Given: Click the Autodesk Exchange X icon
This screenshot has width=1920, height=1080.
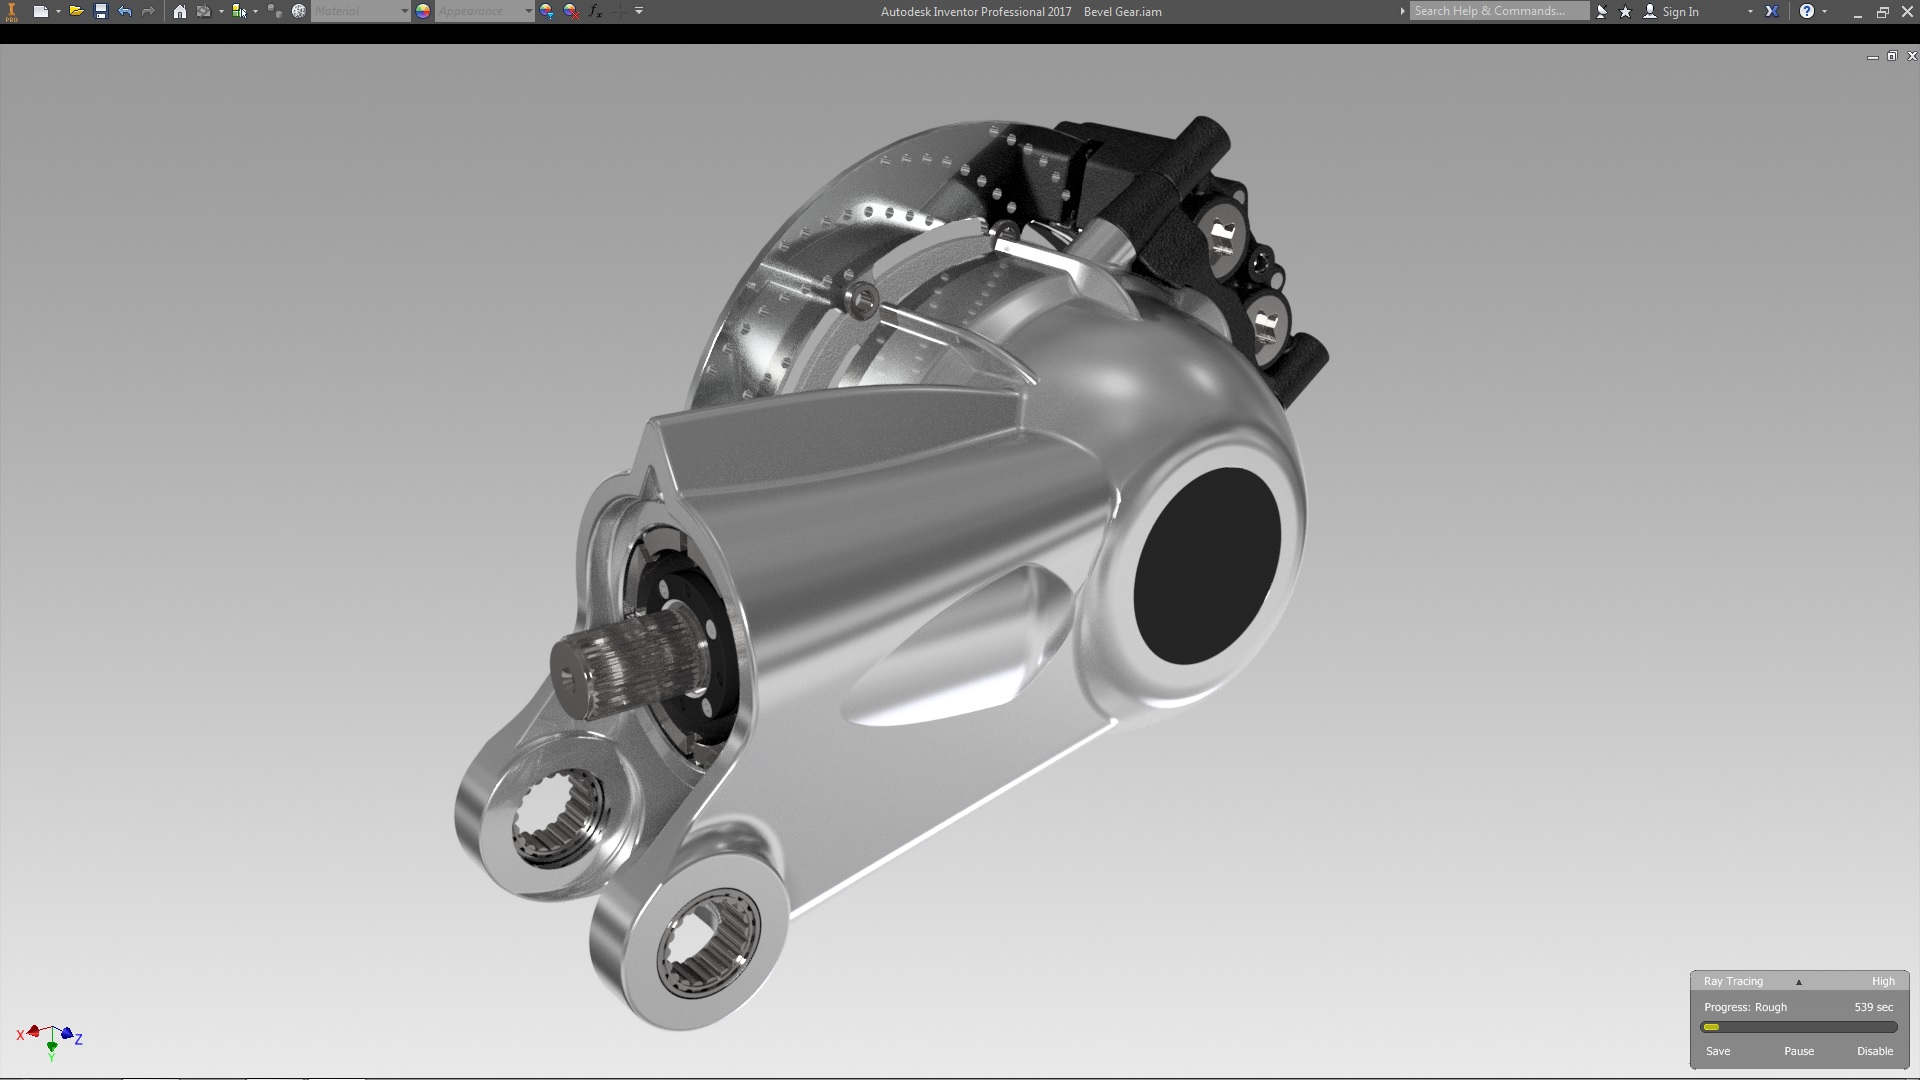Looking at the screenshot, I should coord(1772,11).
